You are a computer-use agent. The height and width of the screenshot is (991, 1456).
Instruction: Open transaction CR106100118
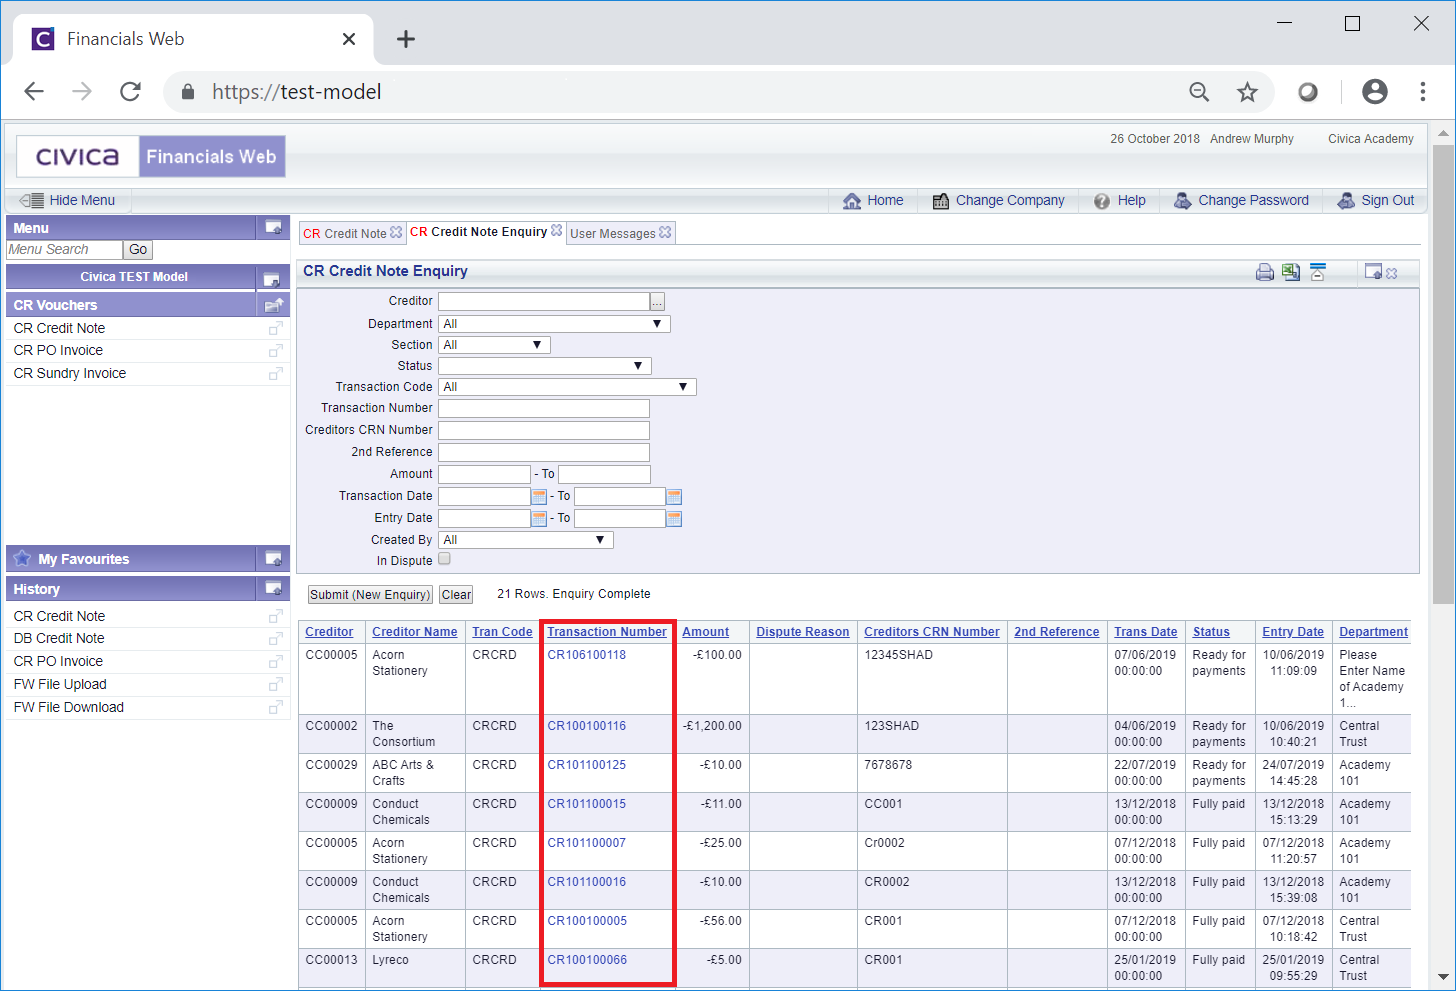point(587,655)
